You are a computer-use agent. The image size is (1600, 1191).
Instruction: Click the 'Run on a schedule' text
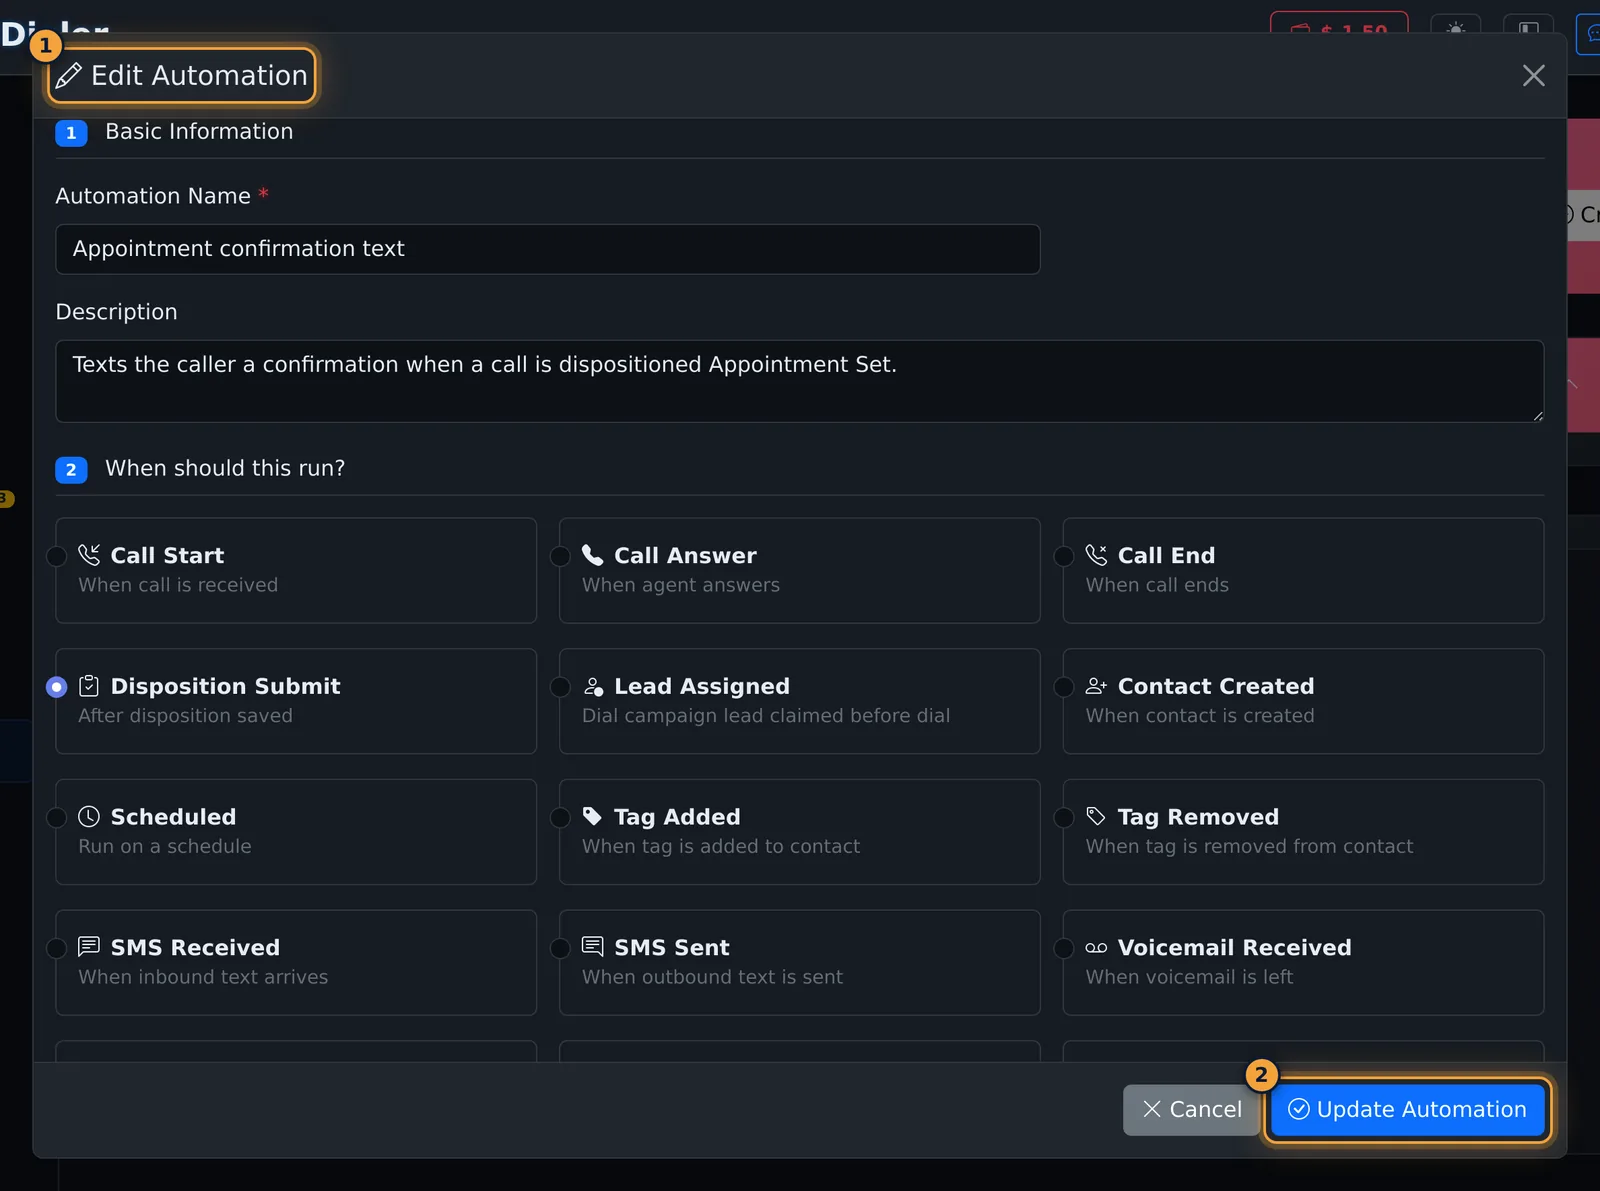pos(165,847)
